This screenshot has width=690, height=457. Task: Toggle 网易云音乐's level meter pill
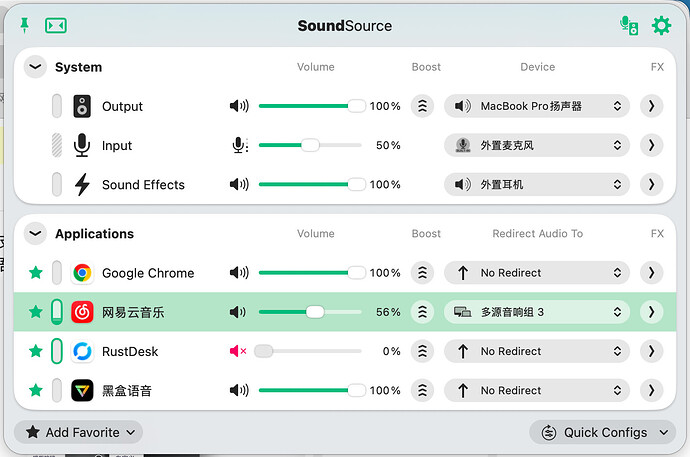pos(57,312)
